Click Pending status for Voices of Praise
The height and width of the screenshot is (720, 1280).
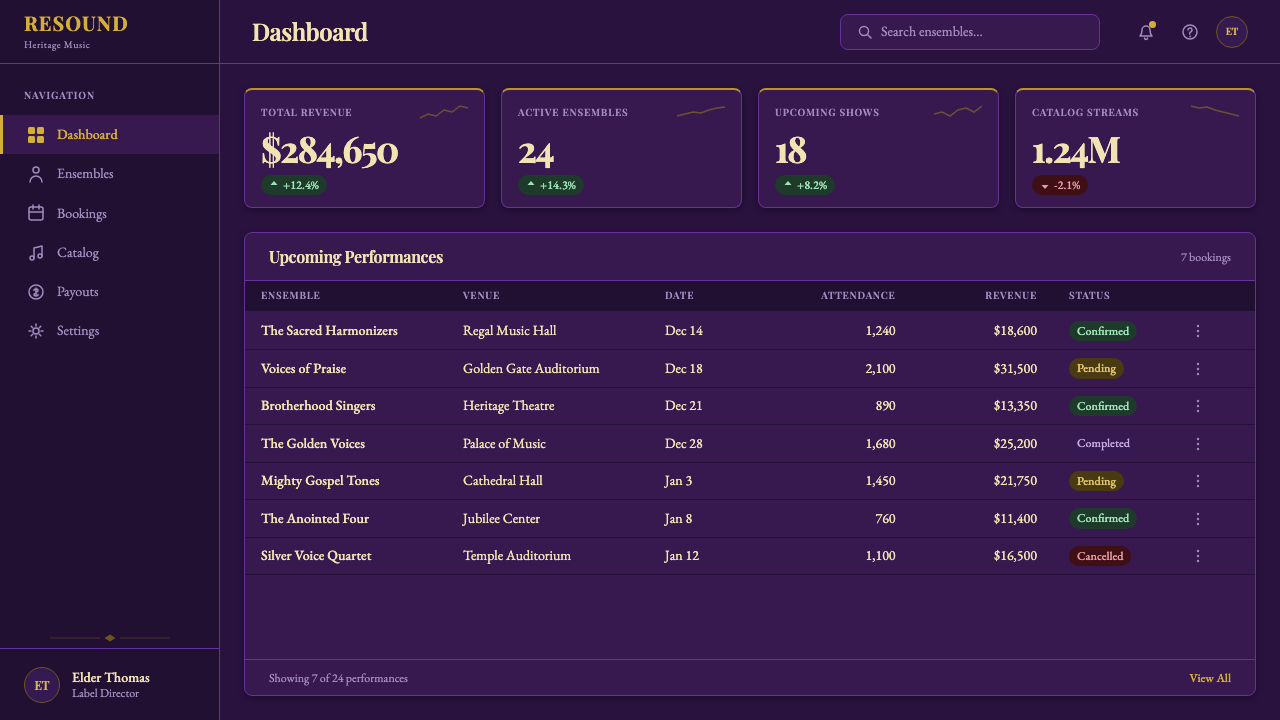click(1096, 369)
